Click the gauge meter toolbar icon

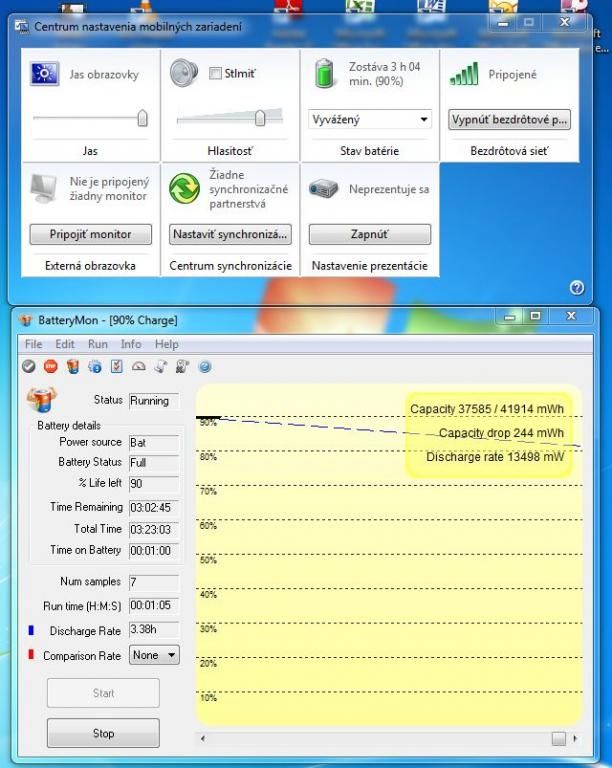(x=138, y=367)
